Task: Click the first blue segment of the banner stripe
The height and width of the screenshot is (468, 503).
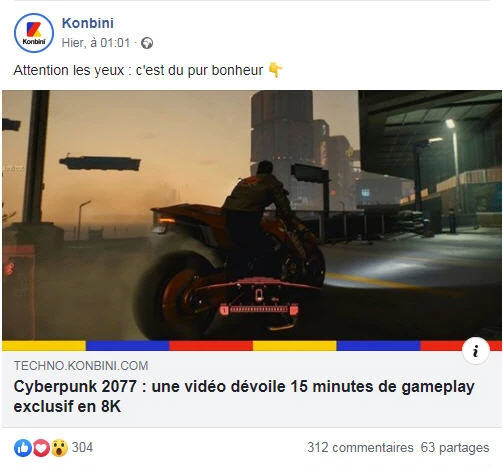Action: (x=128, y=345)
